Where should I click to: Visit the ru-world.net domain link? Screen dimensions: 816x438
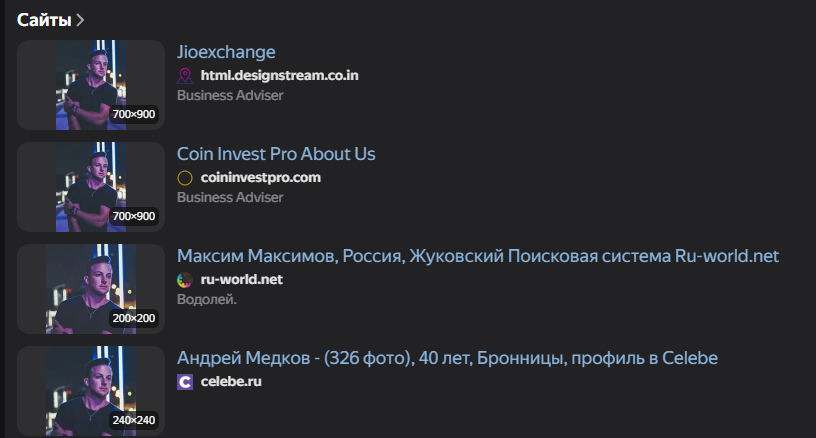pyautogui.click(x=241, y=280)
